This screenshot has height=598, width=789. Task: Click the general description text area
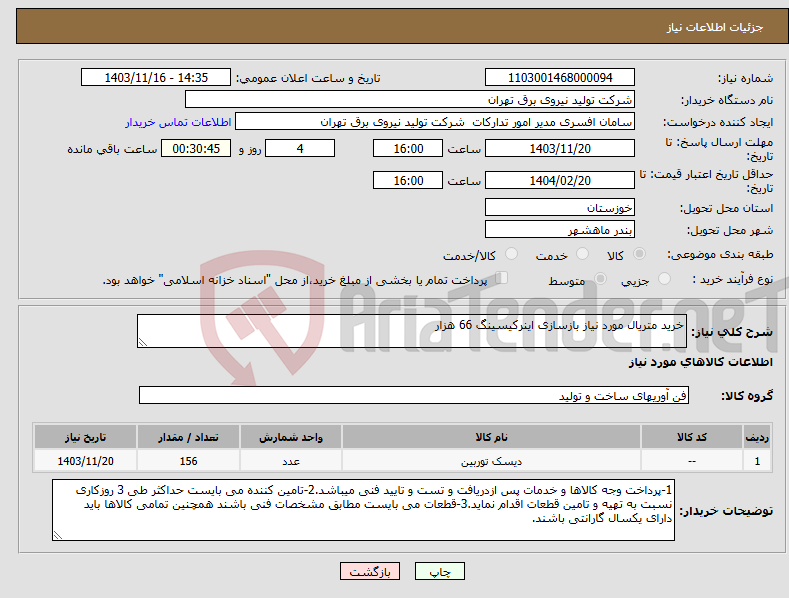pyautogui.click(x=412, y=331)
